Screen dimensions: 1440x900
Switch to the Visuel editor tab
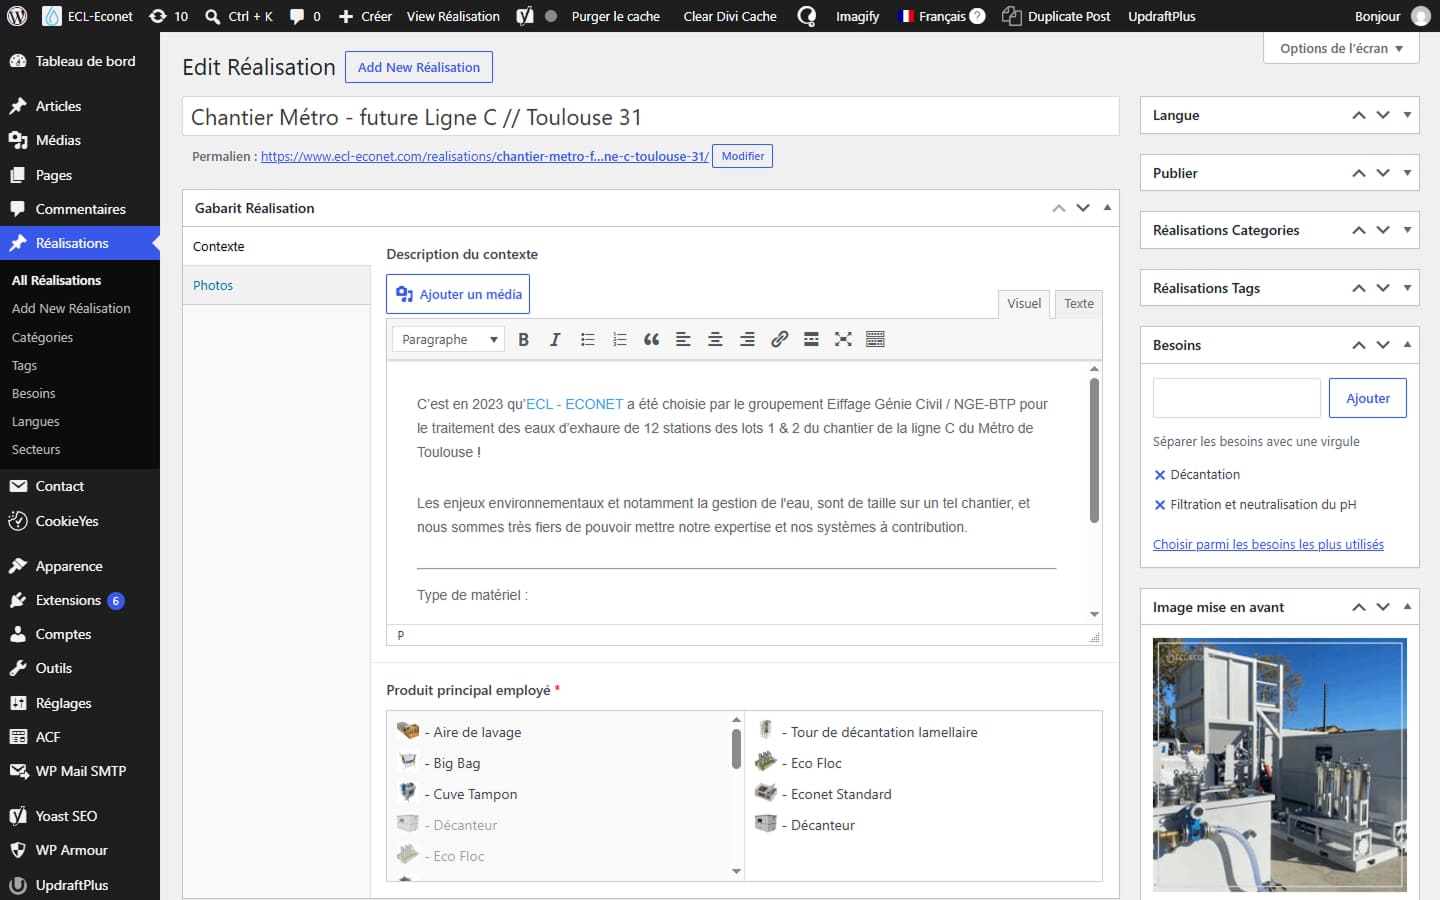1024,304
